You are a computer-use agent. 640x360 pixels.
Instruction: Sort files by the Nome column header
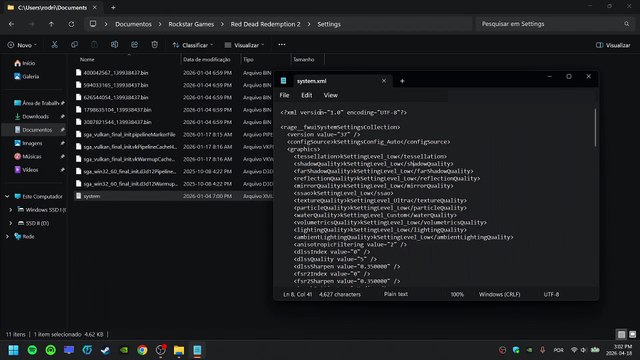click(87, 60)
